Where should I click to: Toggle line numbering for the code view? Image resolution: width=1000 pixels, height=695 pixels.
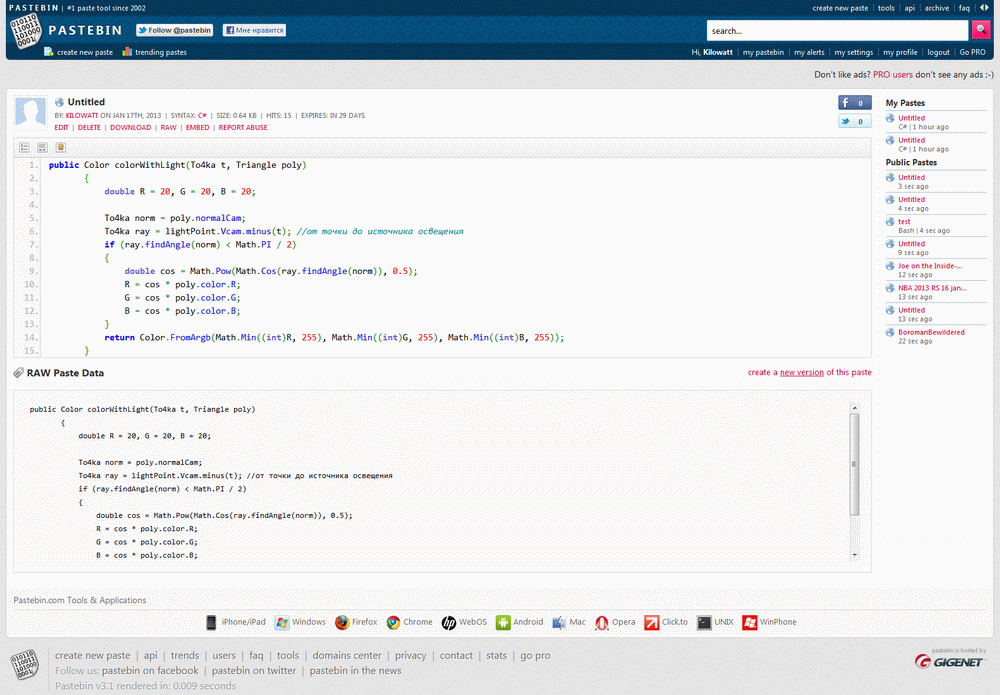tap(24, 147)
